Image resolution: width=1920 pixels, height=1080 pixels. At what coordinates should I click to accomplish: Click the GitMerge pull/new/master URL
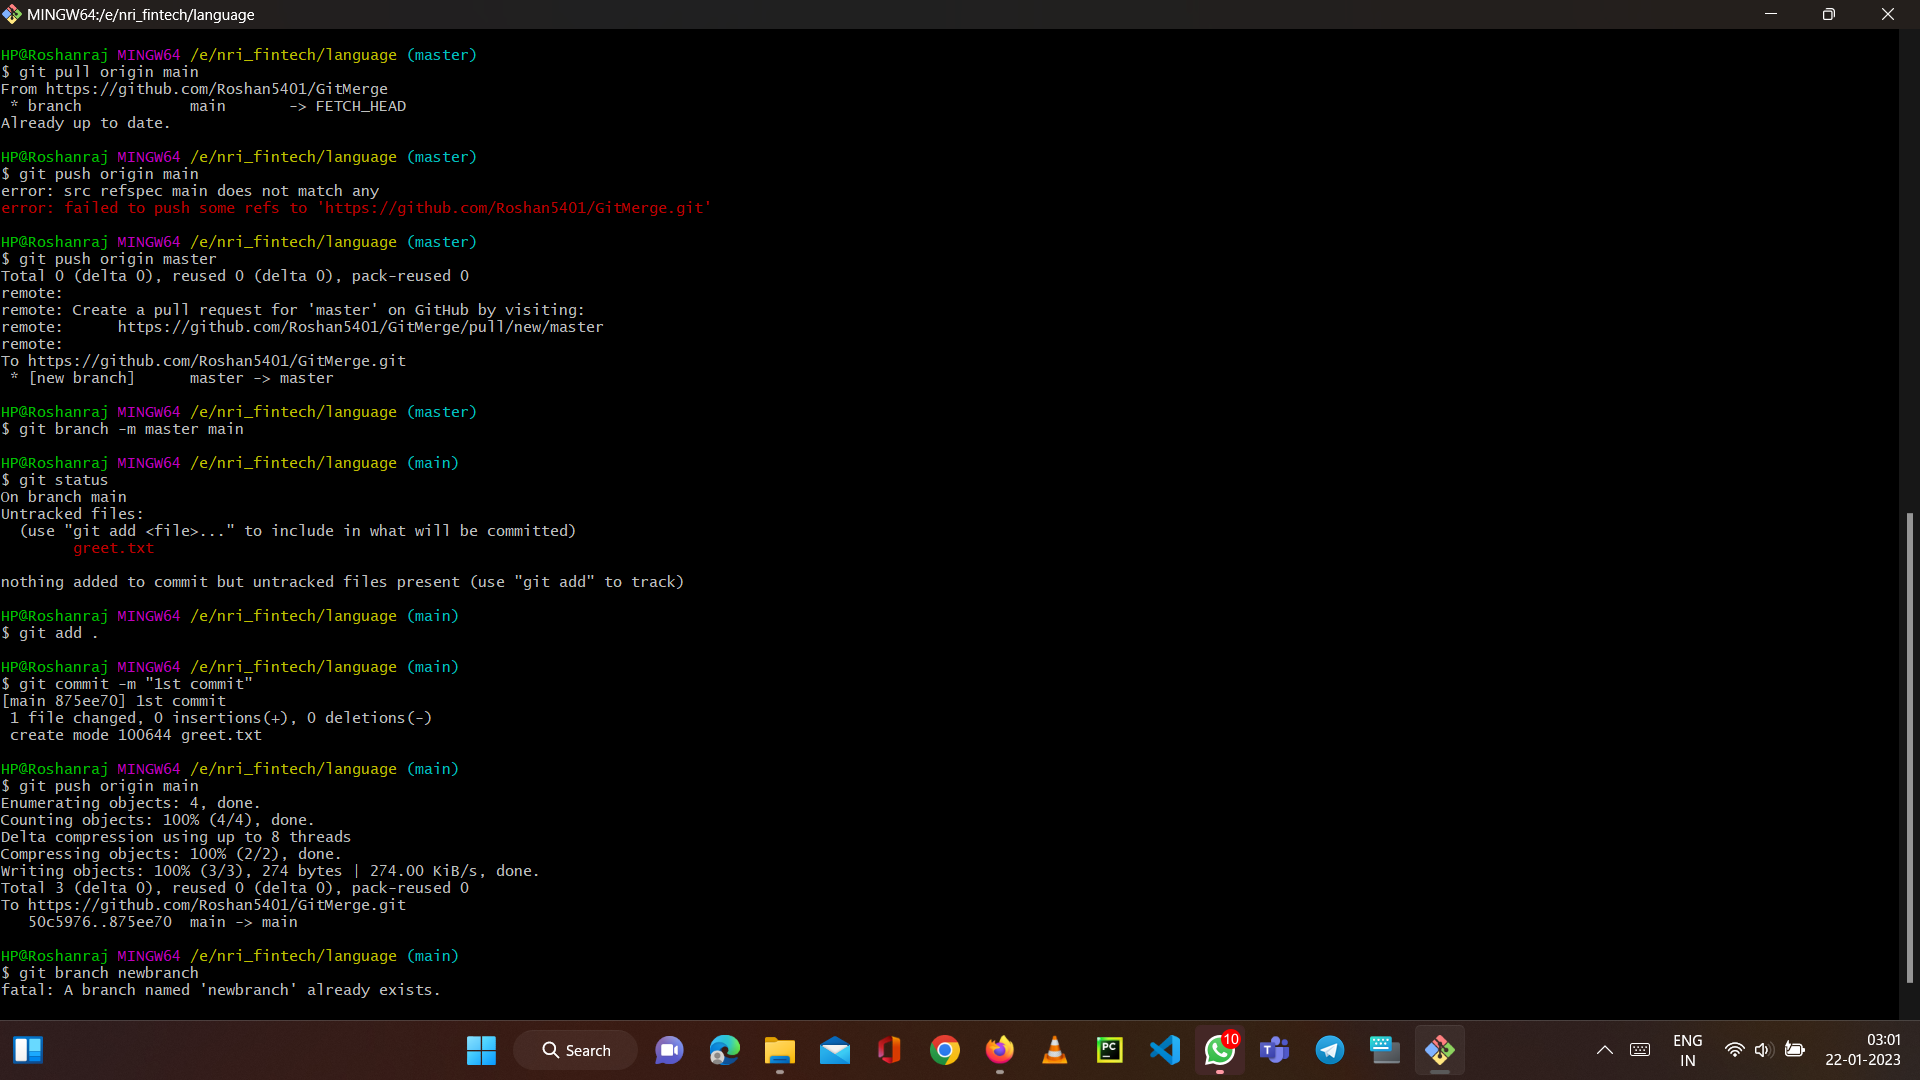coord(361,327)
